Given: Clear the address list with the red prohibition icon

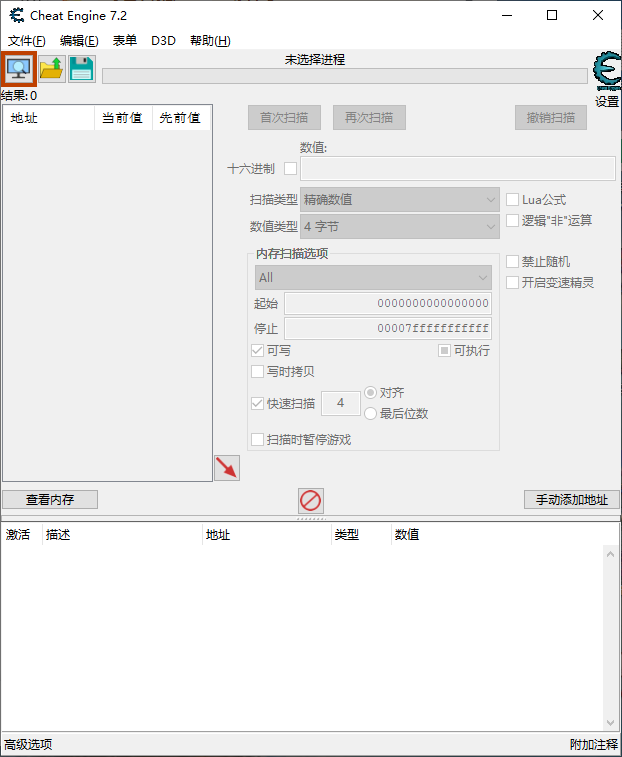Looking at the screenshot, I should (x=311, y=500).
